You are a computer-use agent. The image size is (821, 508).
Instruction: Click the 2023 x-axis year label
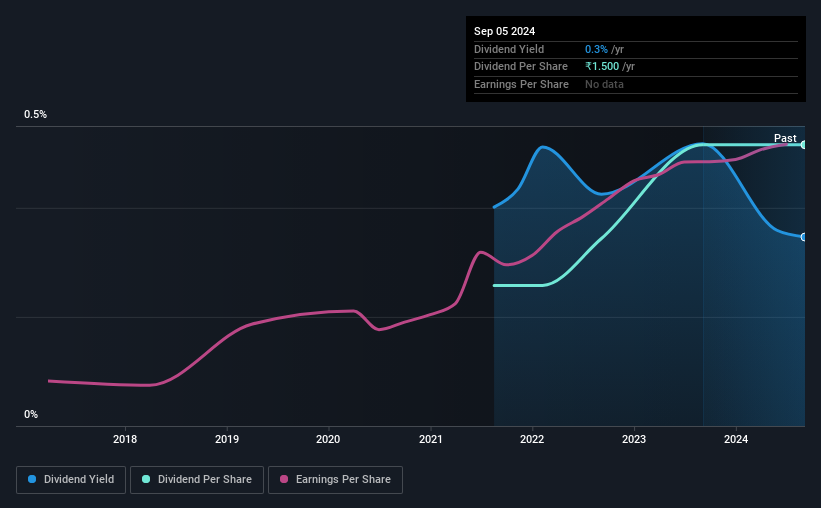tap(634, 439)
